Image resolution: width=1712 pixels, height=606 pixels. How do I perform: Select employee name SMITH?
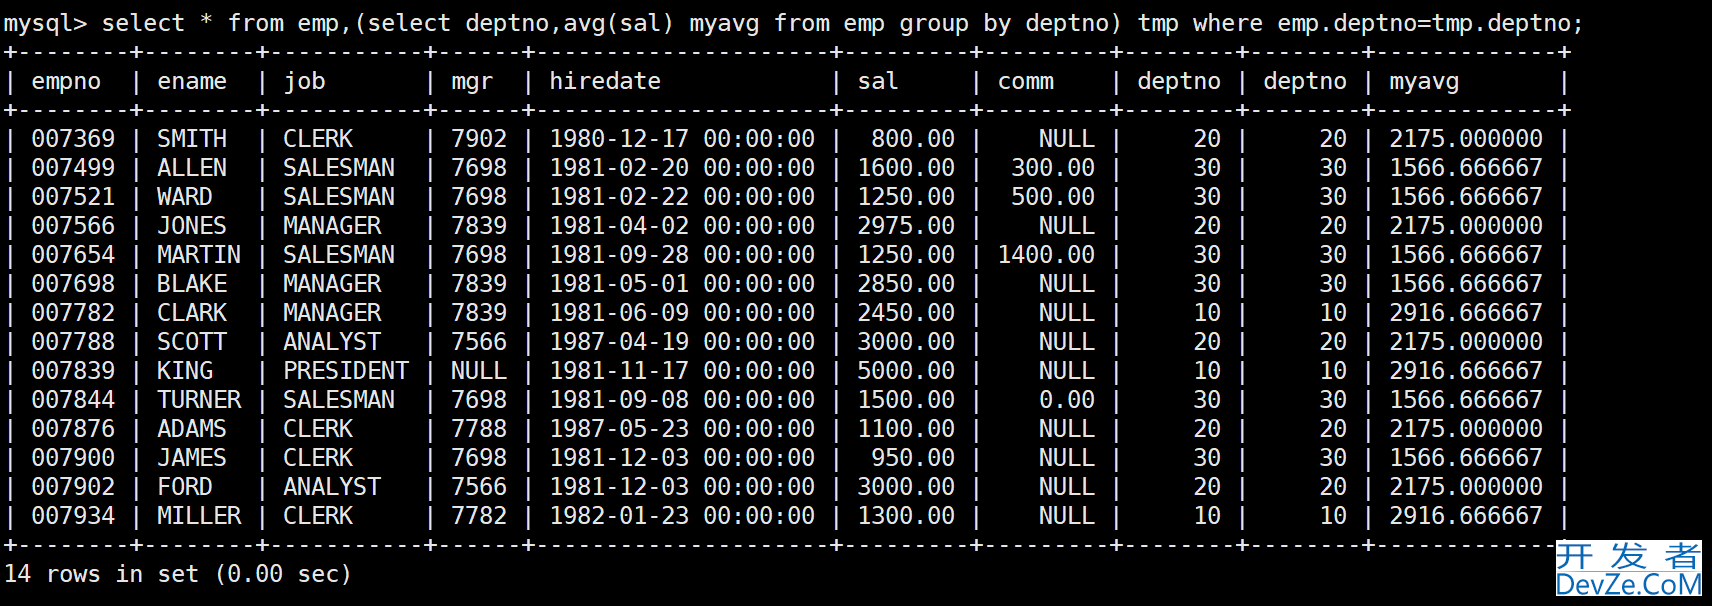tap(192, 139)
